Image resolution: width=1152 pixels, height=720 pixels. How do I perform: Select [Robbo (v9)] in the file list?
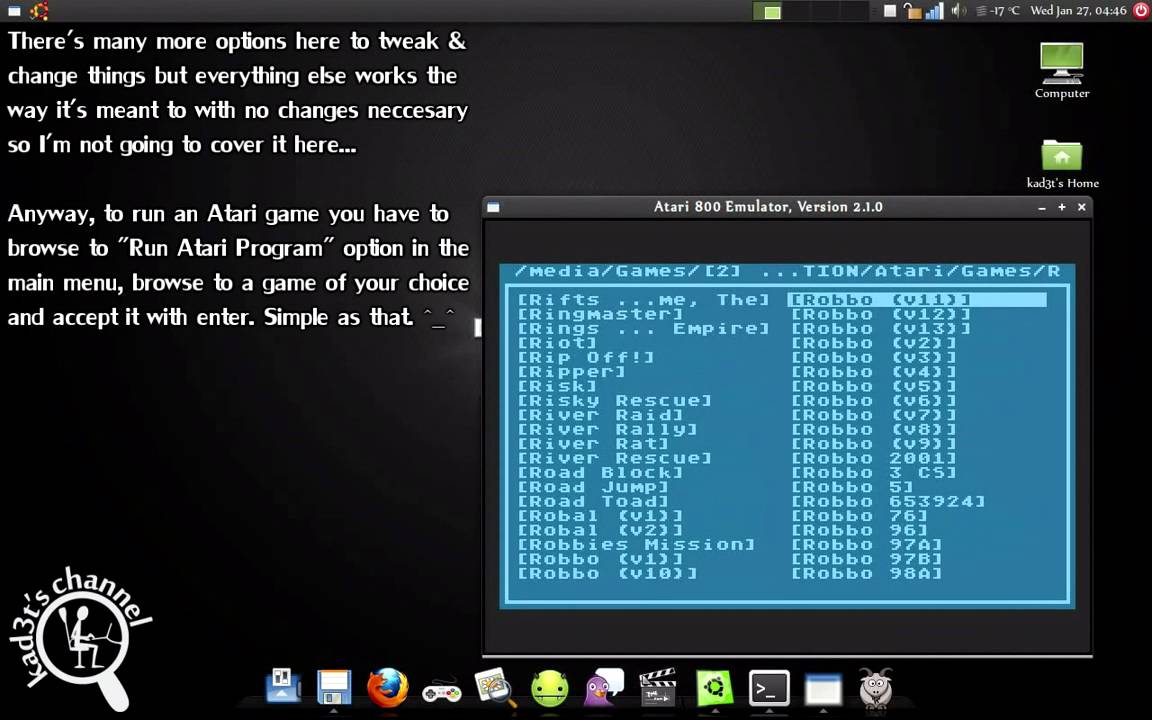click(x=874, y=444)
